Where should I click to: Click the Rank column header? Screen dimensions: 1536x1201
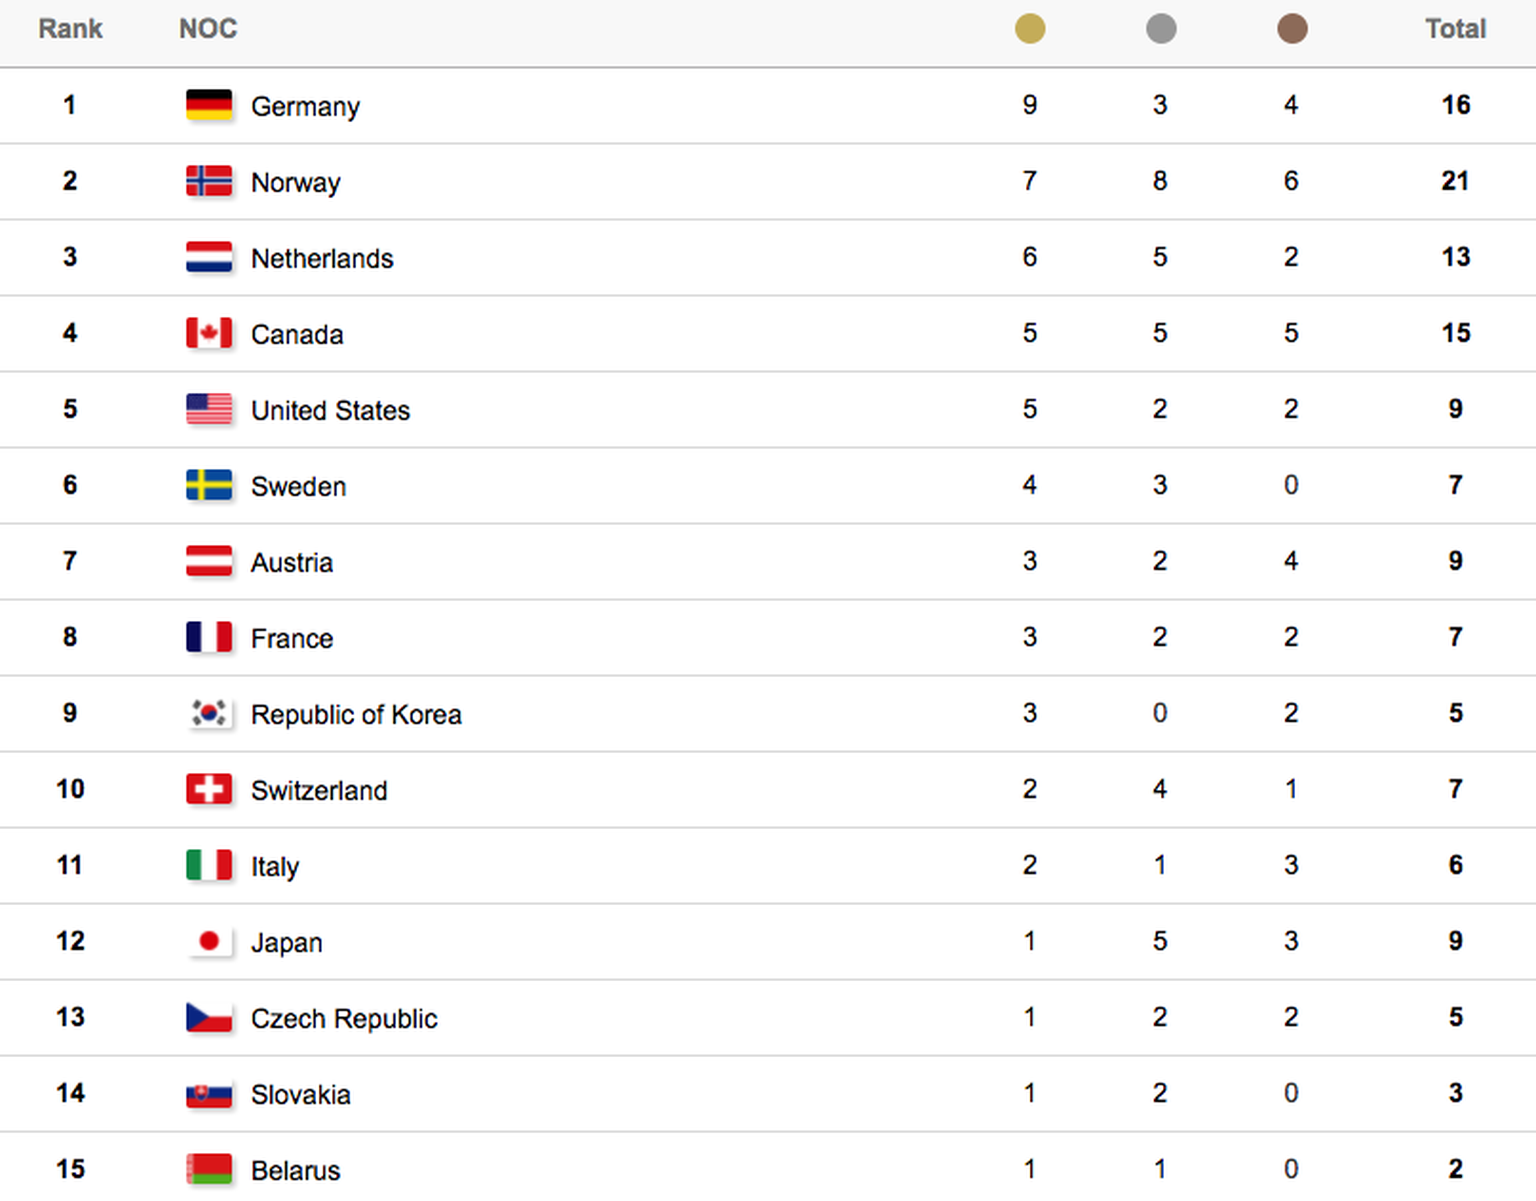tap(70, 29)
